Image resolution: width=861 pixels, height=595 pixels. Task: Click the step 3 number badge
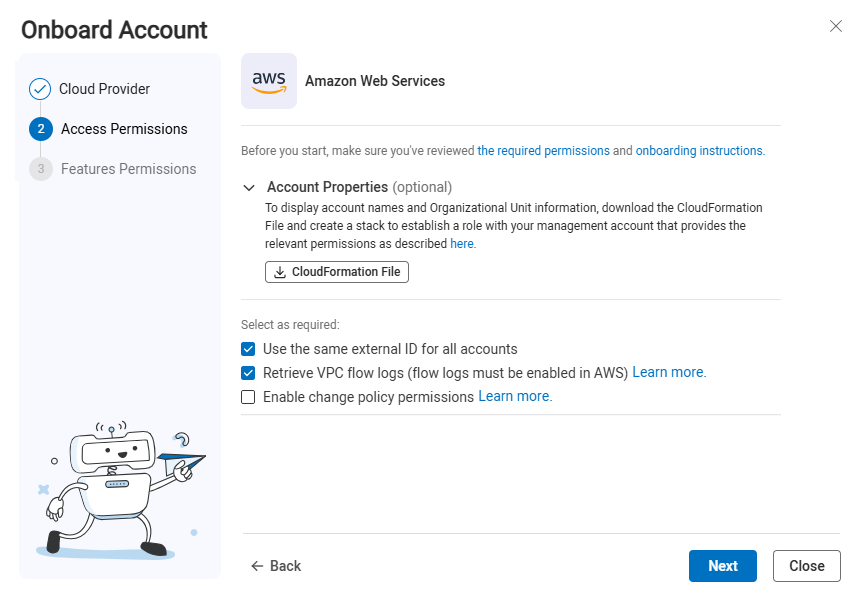[41, 169]
